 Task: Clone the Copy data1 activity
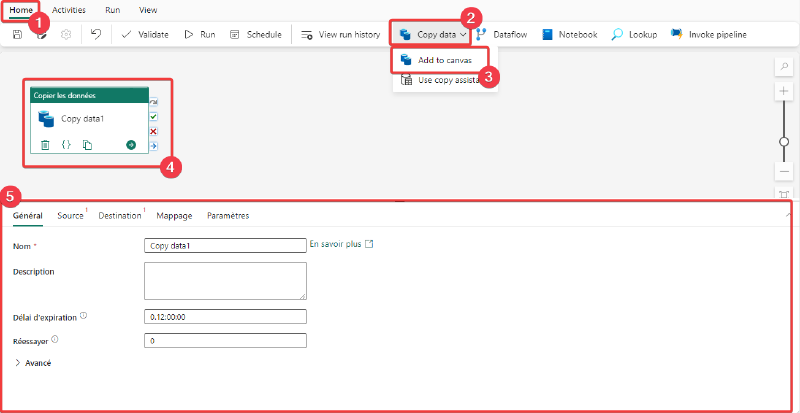87,145
